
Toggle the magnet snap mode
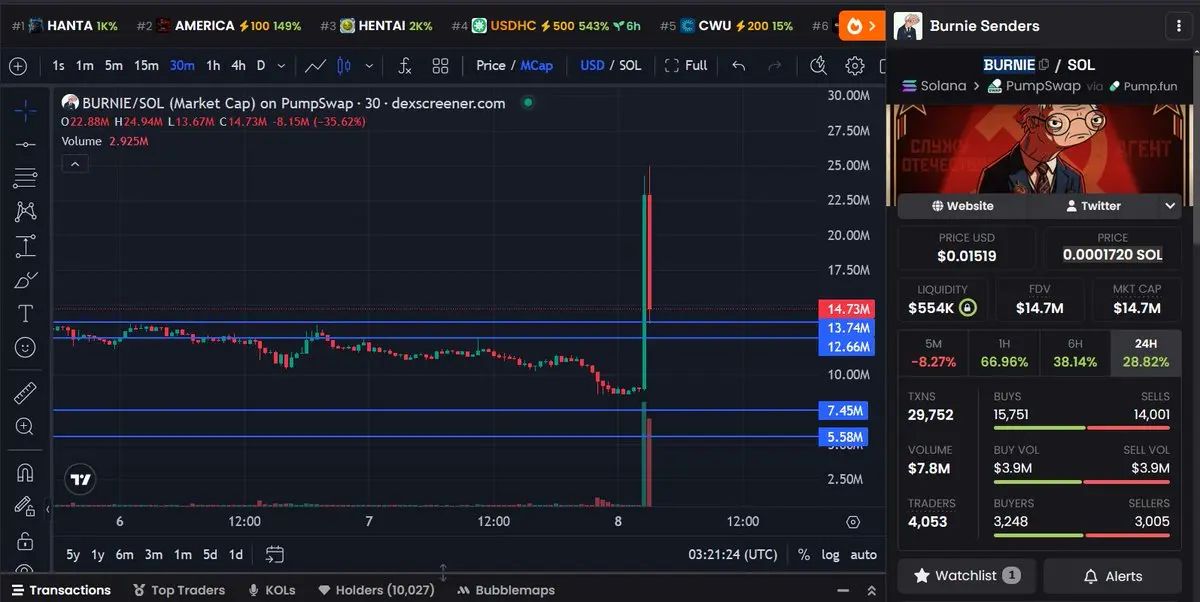point(25,472)
